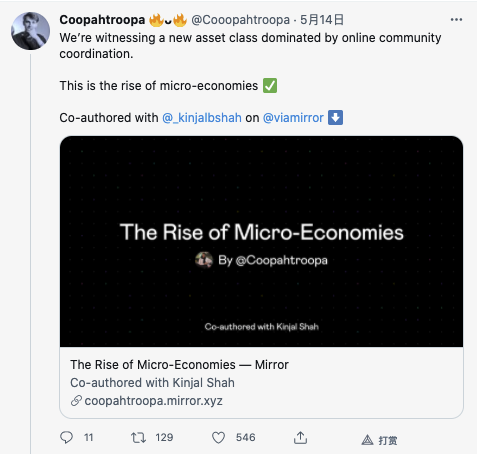The height and width of the screenshot is (454, 477).
Task: Click the 11 replies count
Action: pos(88,437)
